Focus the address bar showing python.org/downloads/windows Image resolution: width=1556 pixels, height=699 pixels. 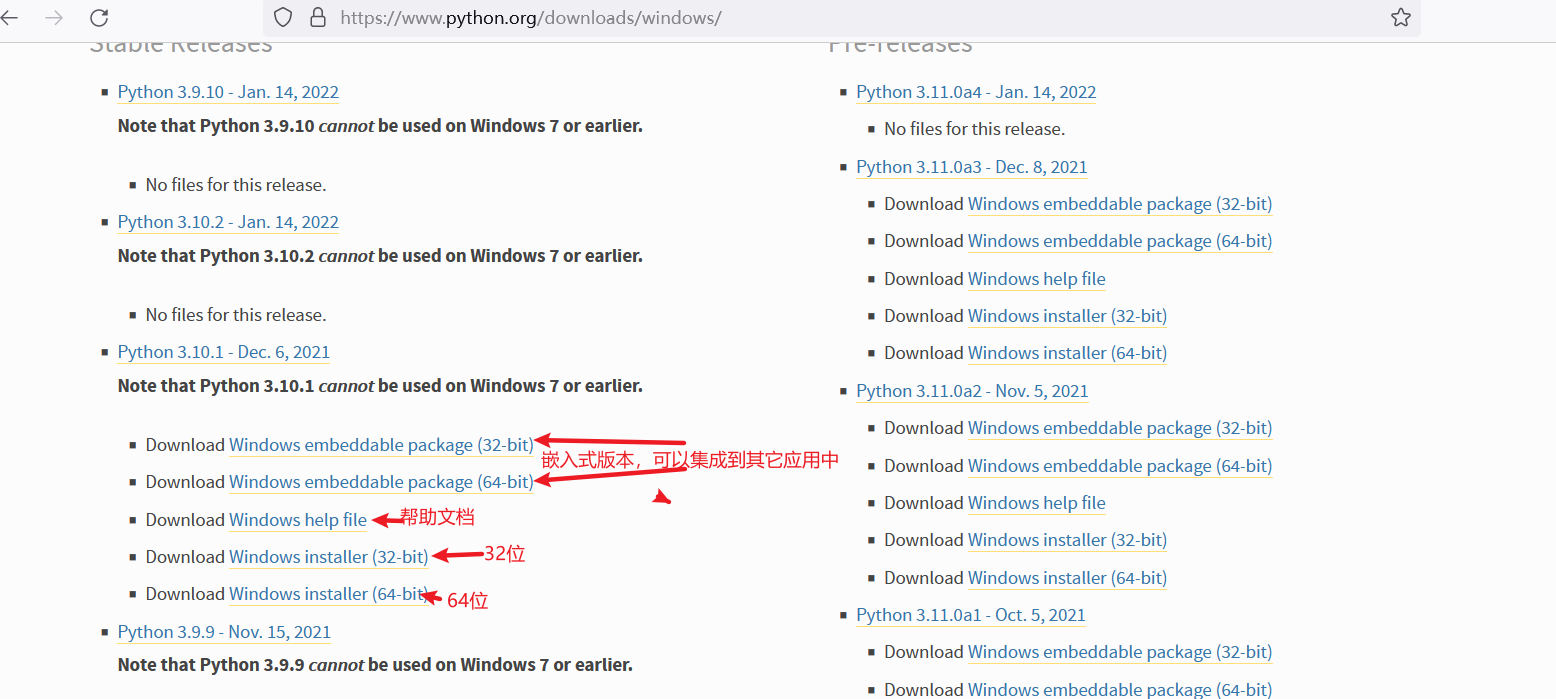(840, 18)
